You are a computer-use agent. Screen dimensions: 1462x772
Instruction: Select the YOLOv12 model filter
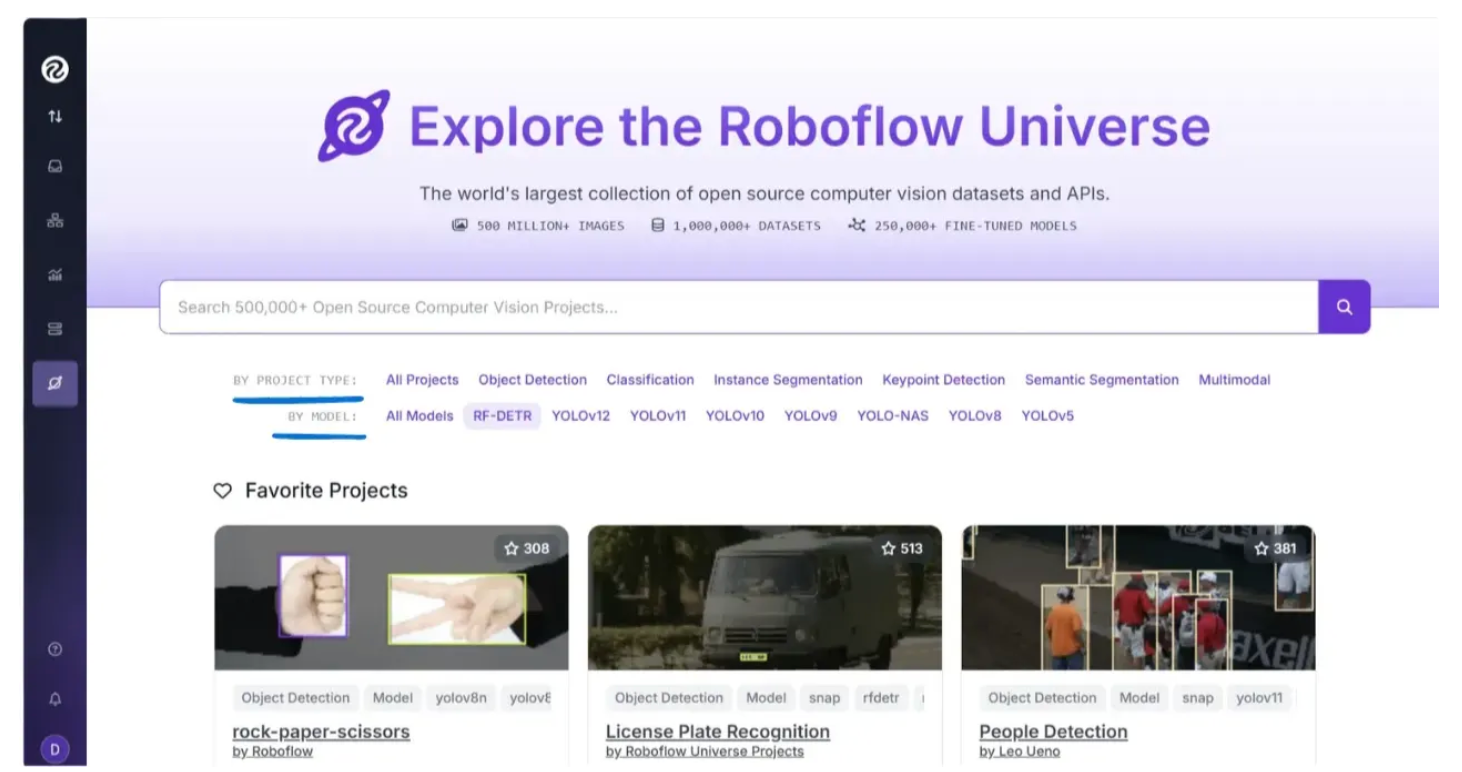tap(581, 416)
